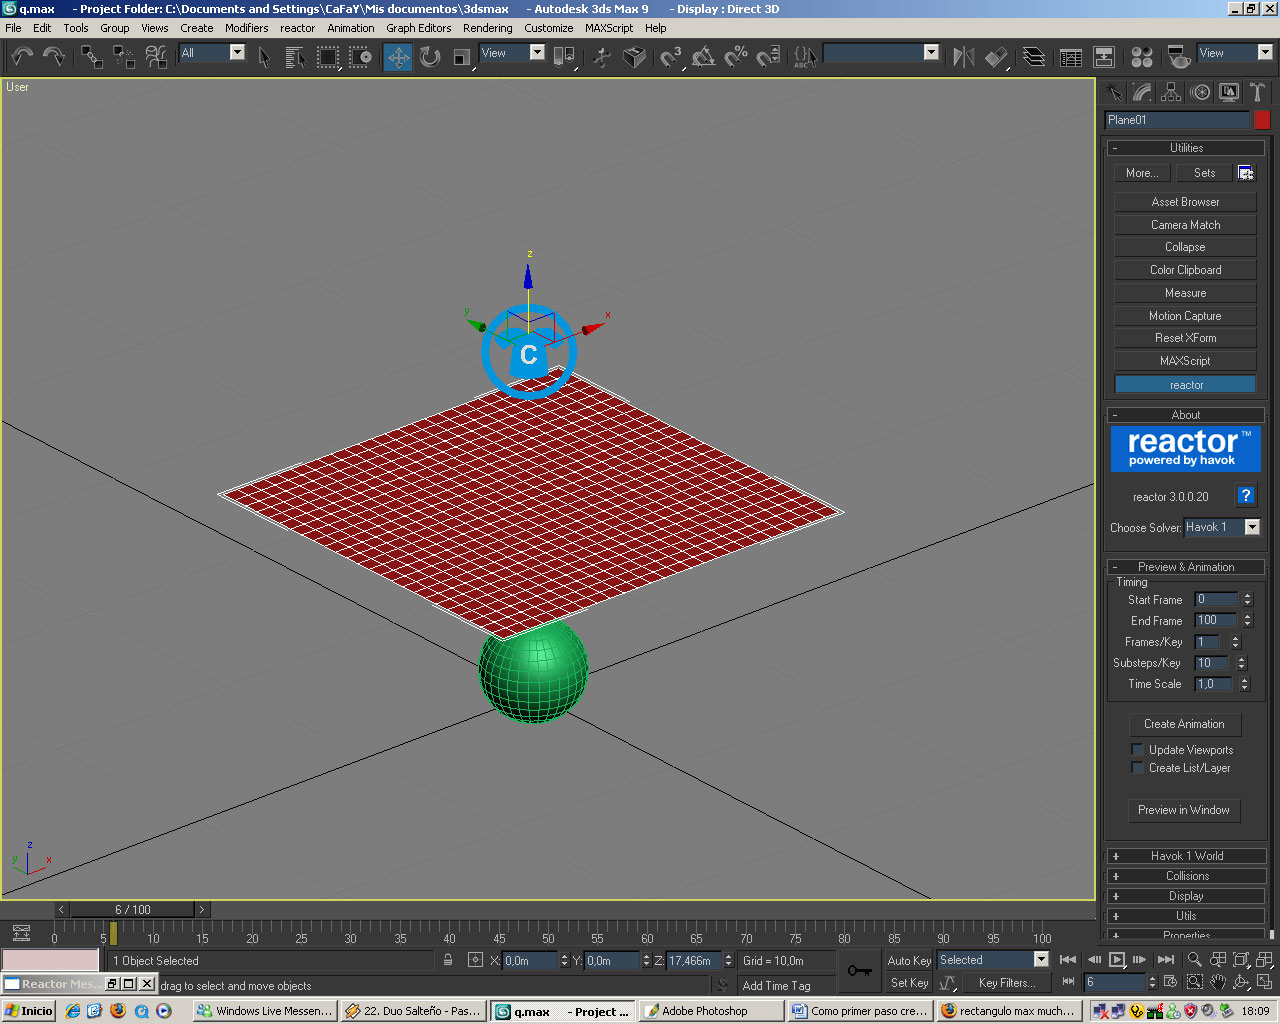Open the Schematic View icon
1280x1024 pixels.
pos(1104,57)
